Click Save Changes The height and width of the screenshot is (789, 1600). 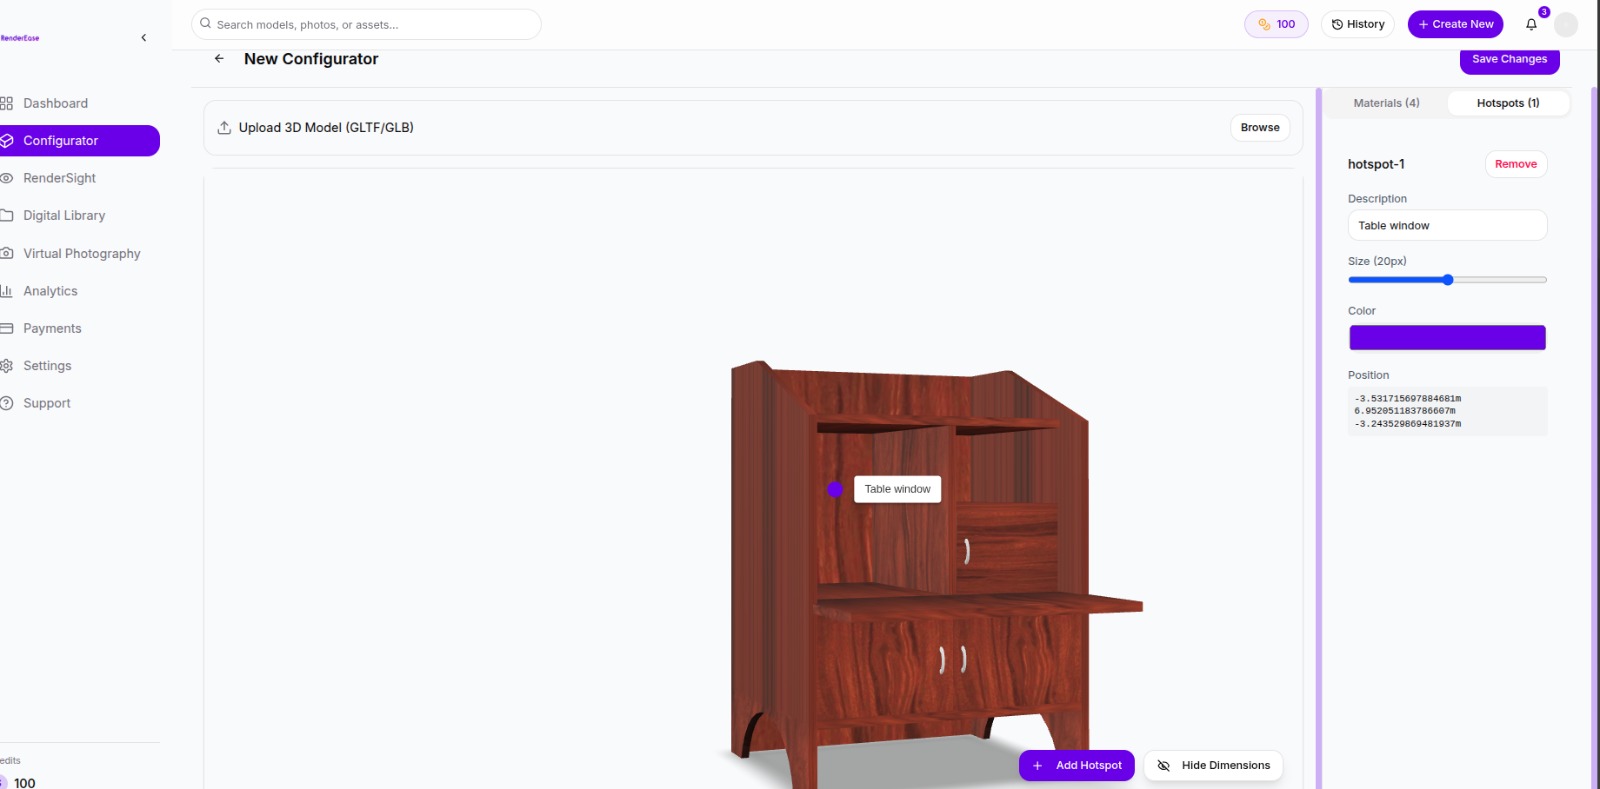point(1509,59)
